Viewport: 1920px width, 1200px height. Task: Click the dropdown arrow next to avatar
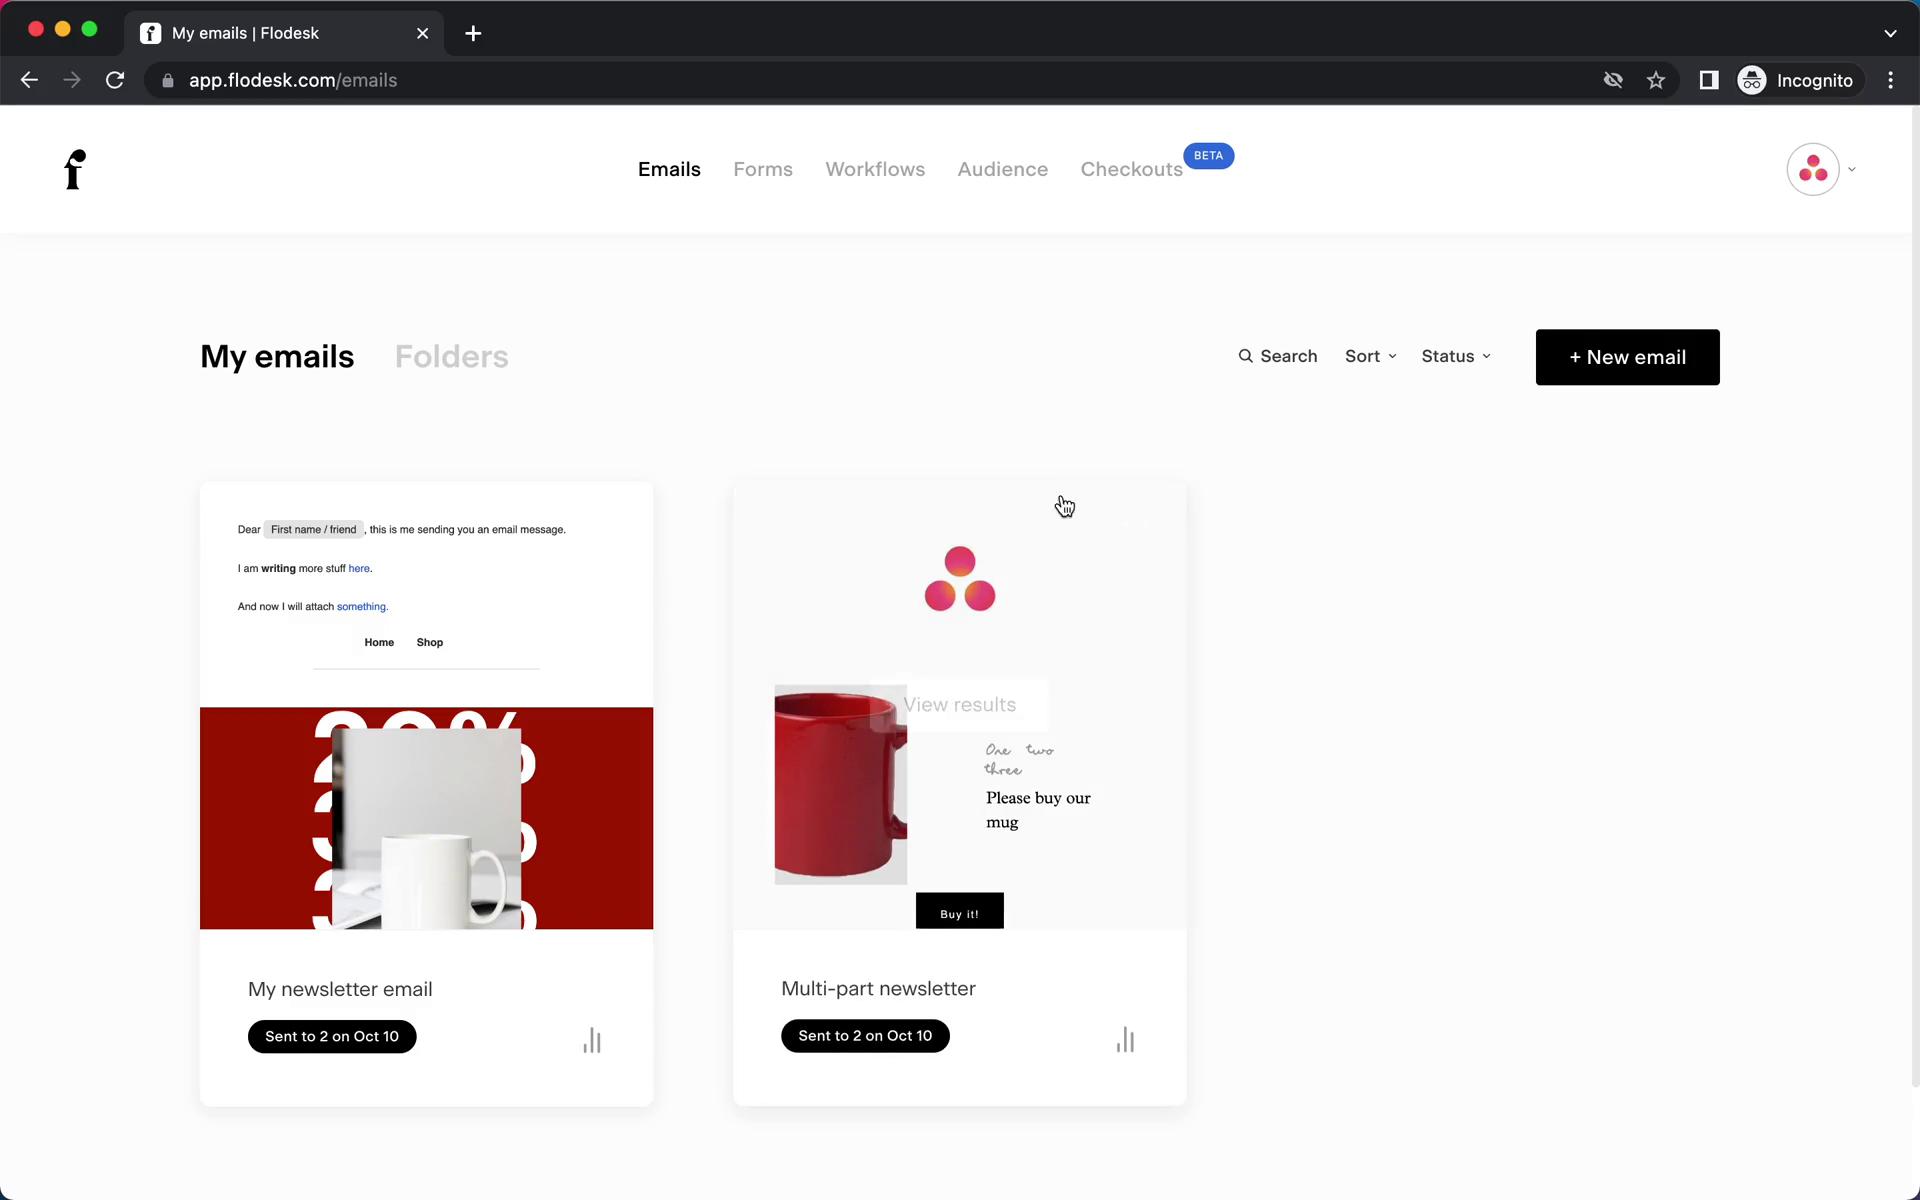click(1852, 169)
